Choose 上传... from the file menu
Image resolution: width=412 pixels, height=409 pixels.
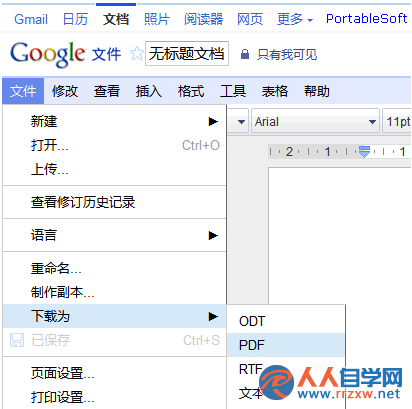[114, 169]
